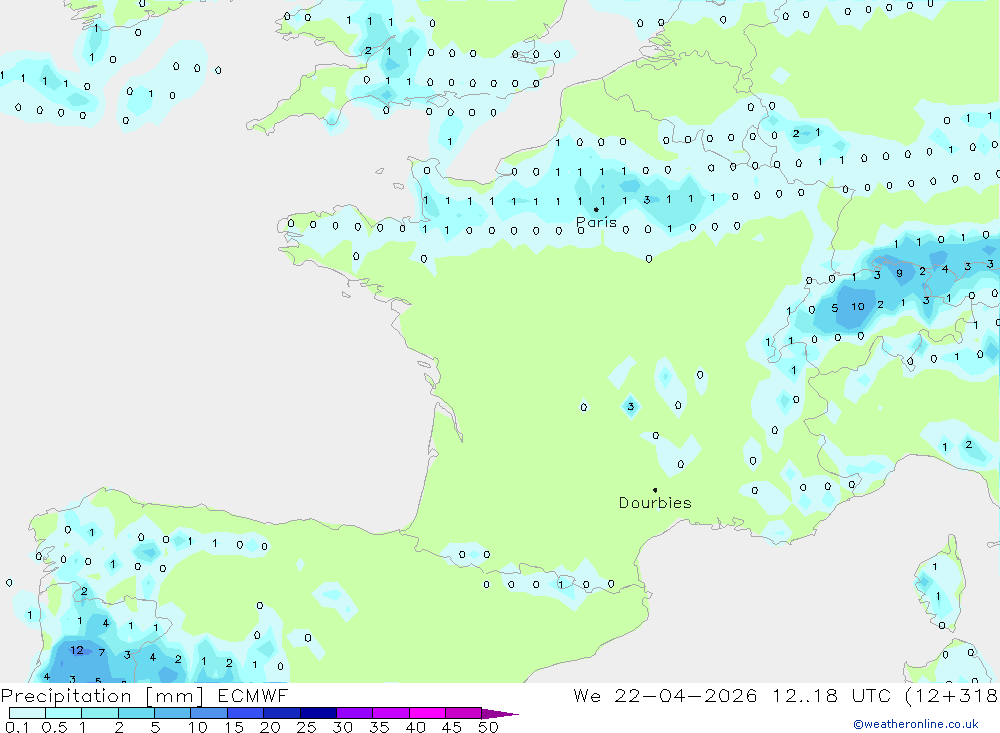Click the 20–25 mm dark blue legend swatch
The width and height of the screenshot is (1000, 733).
pyautogui.click(x=282, y=713)
